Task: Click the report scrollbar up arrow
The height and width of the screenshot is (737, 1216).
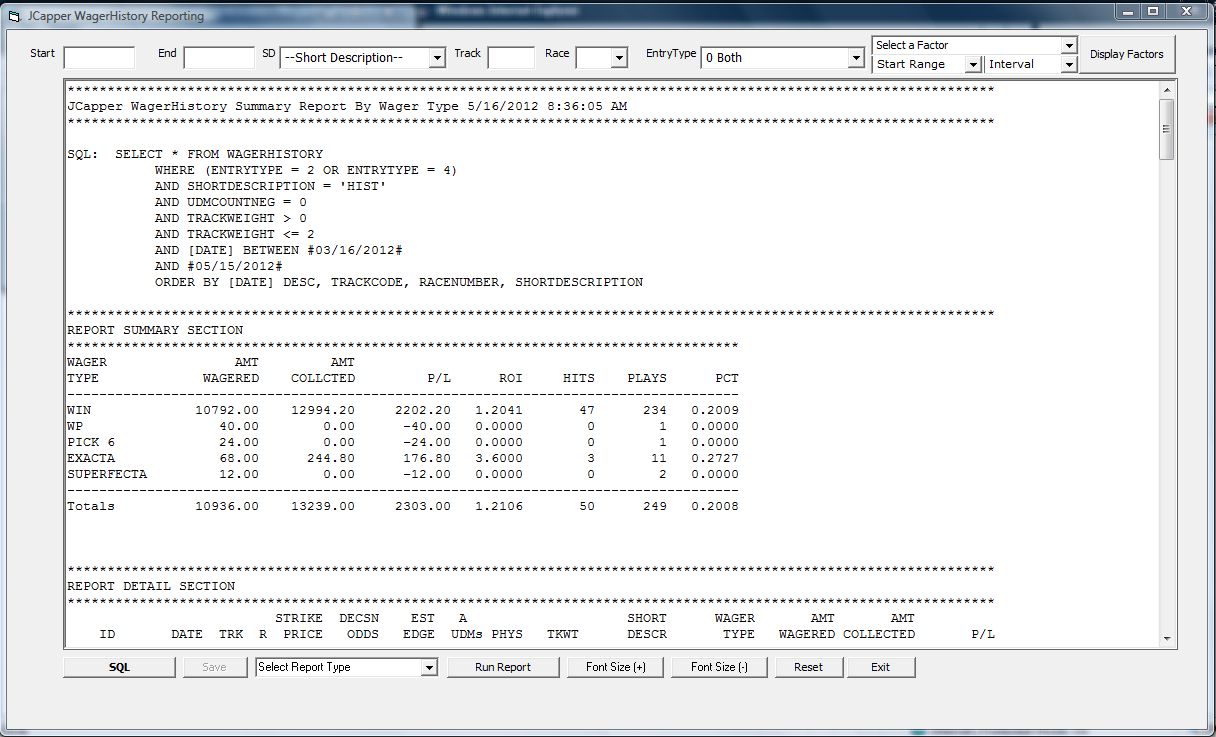Action: tap(1167, 89)
